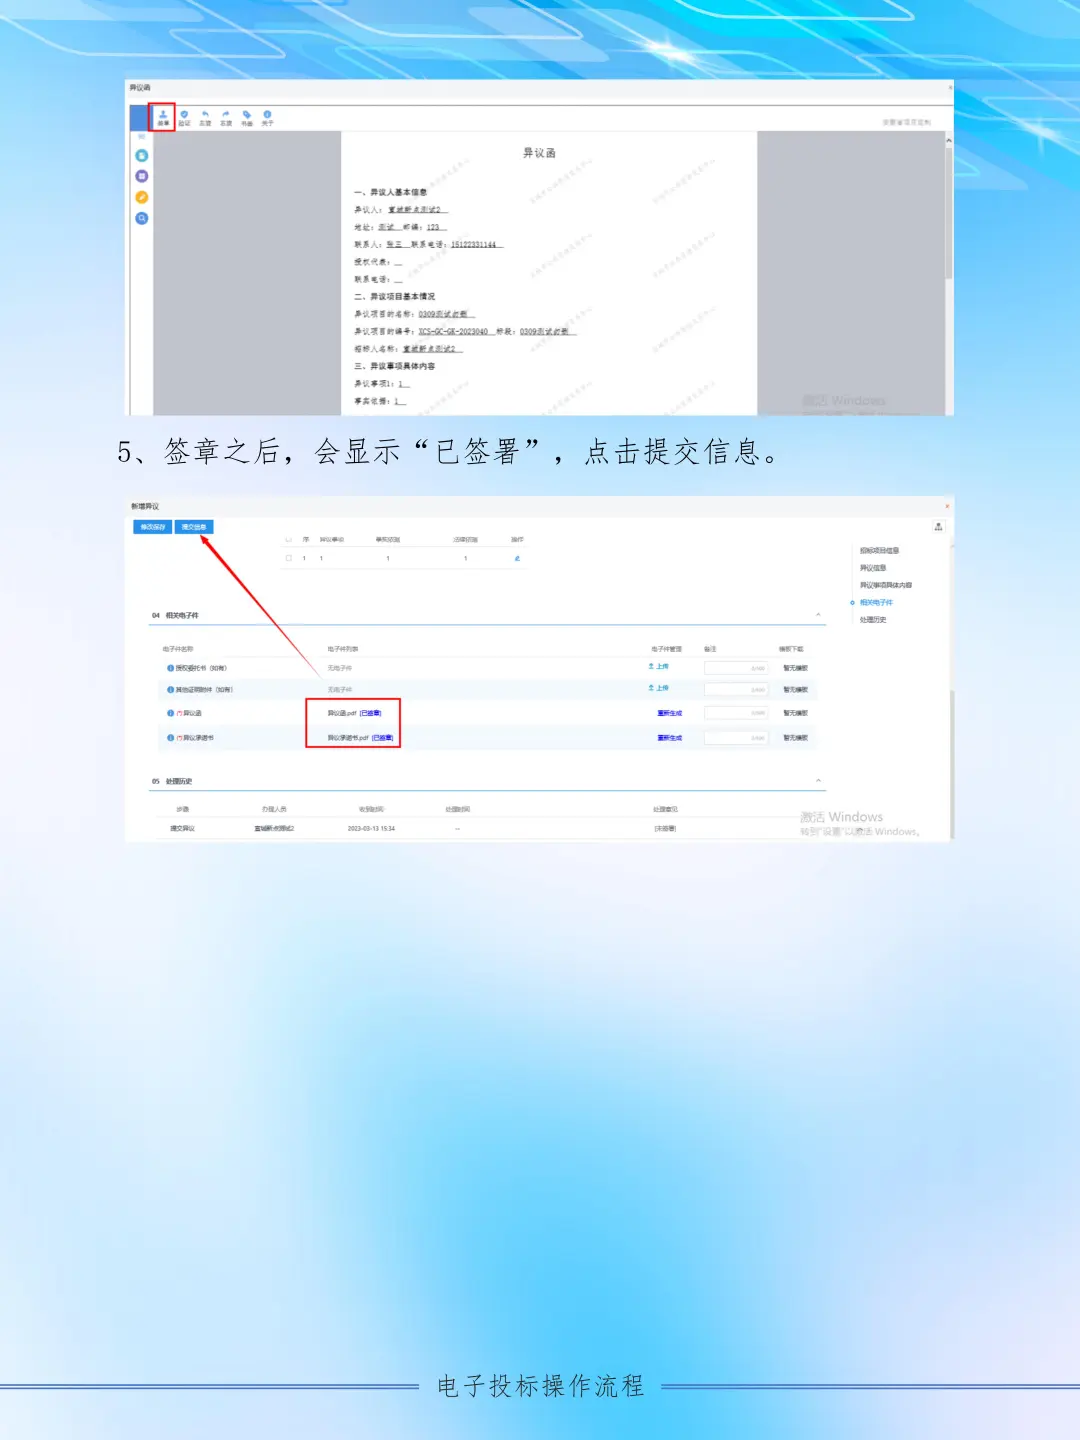Open the 书签 (bookmark) toolbar icon
This screenshot has height=1440, width=1080.
coord(247,117)
